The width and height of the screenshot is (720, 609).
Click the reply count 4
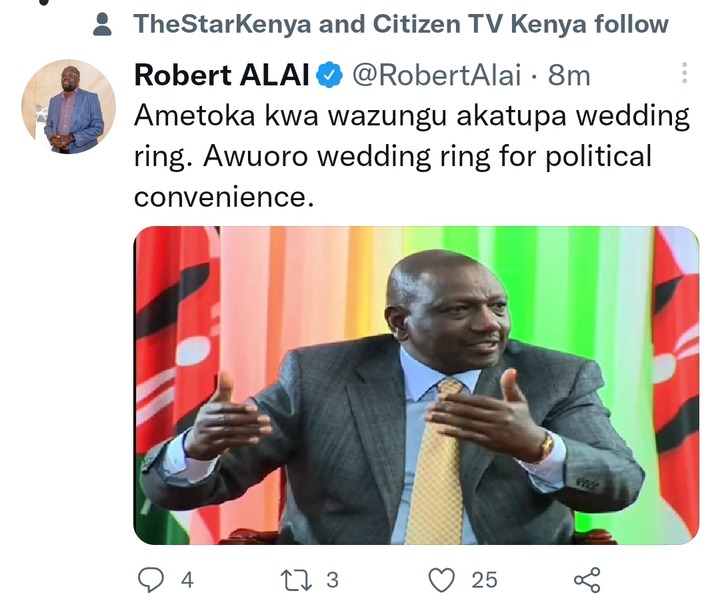pos(187,580)
